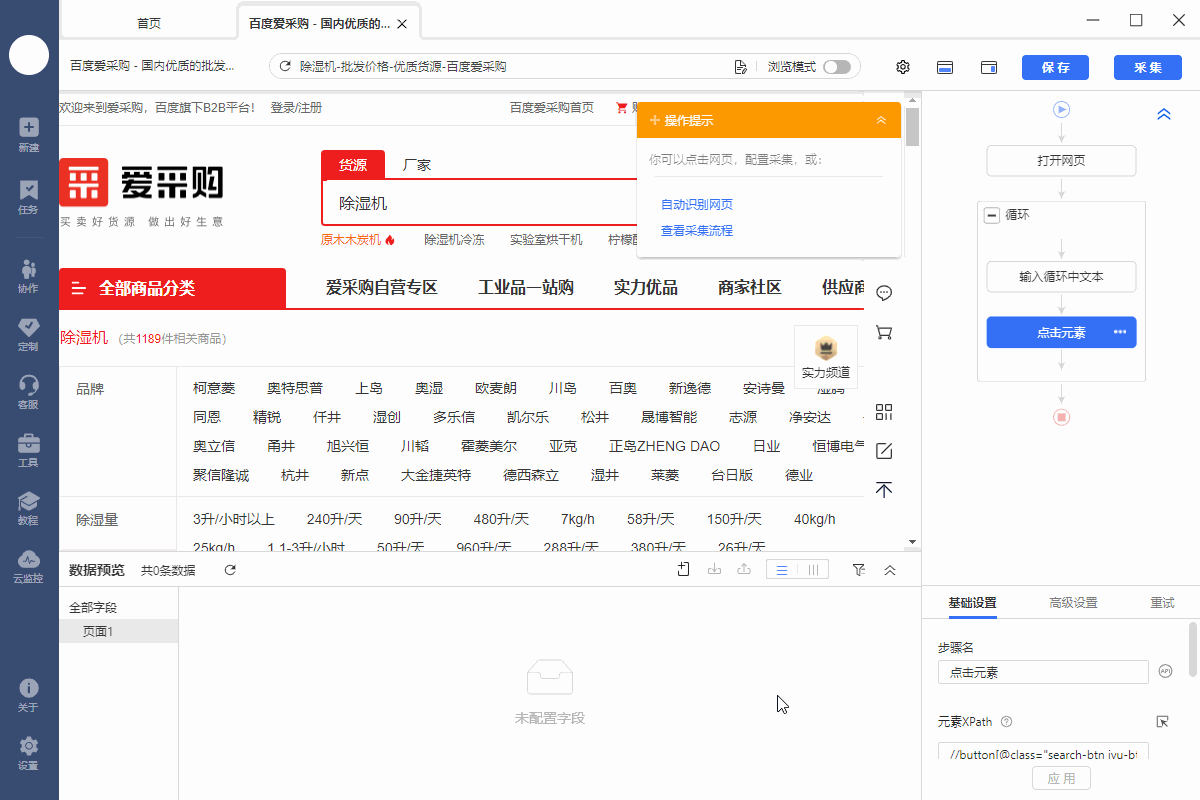Click the back-to-top arrow icon on page
The width and height of the screenshot is (1200, 800).
coord(884,490)
